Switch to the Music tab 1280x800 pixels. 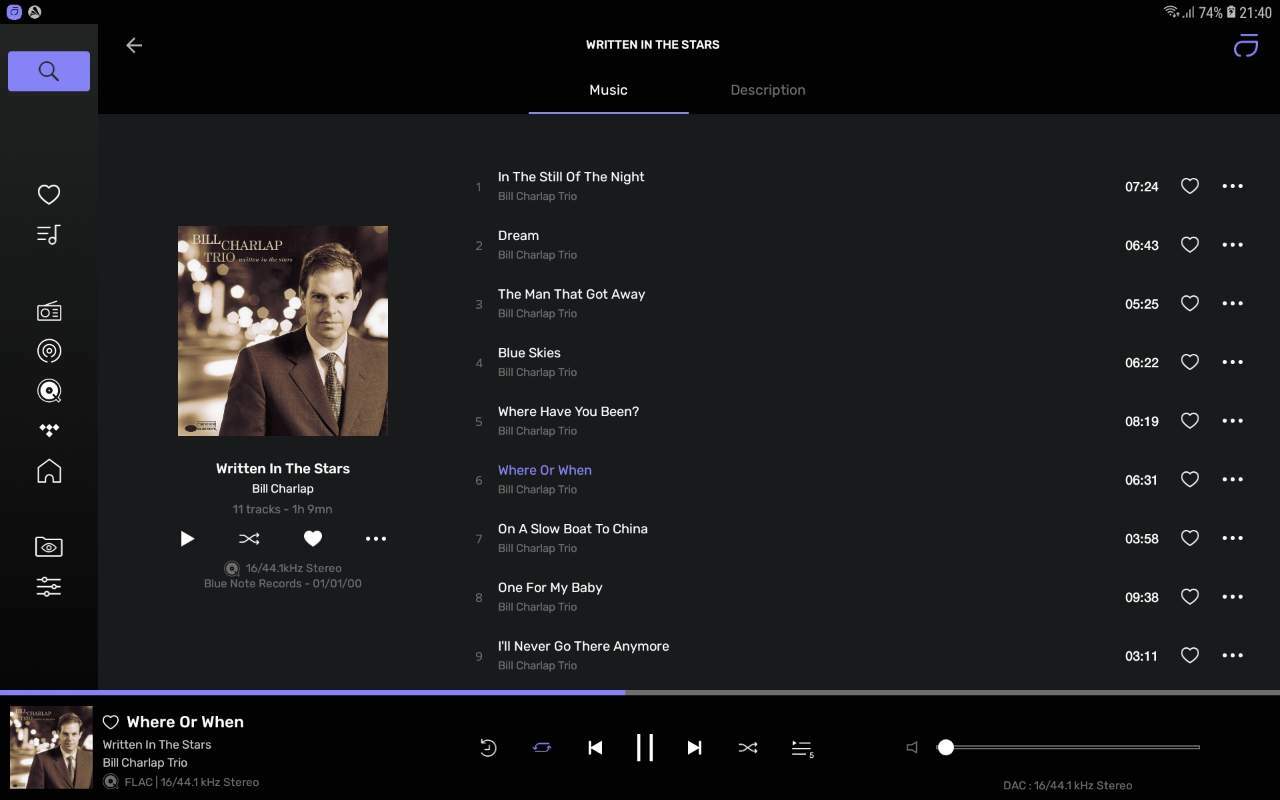tap(608, 90)
